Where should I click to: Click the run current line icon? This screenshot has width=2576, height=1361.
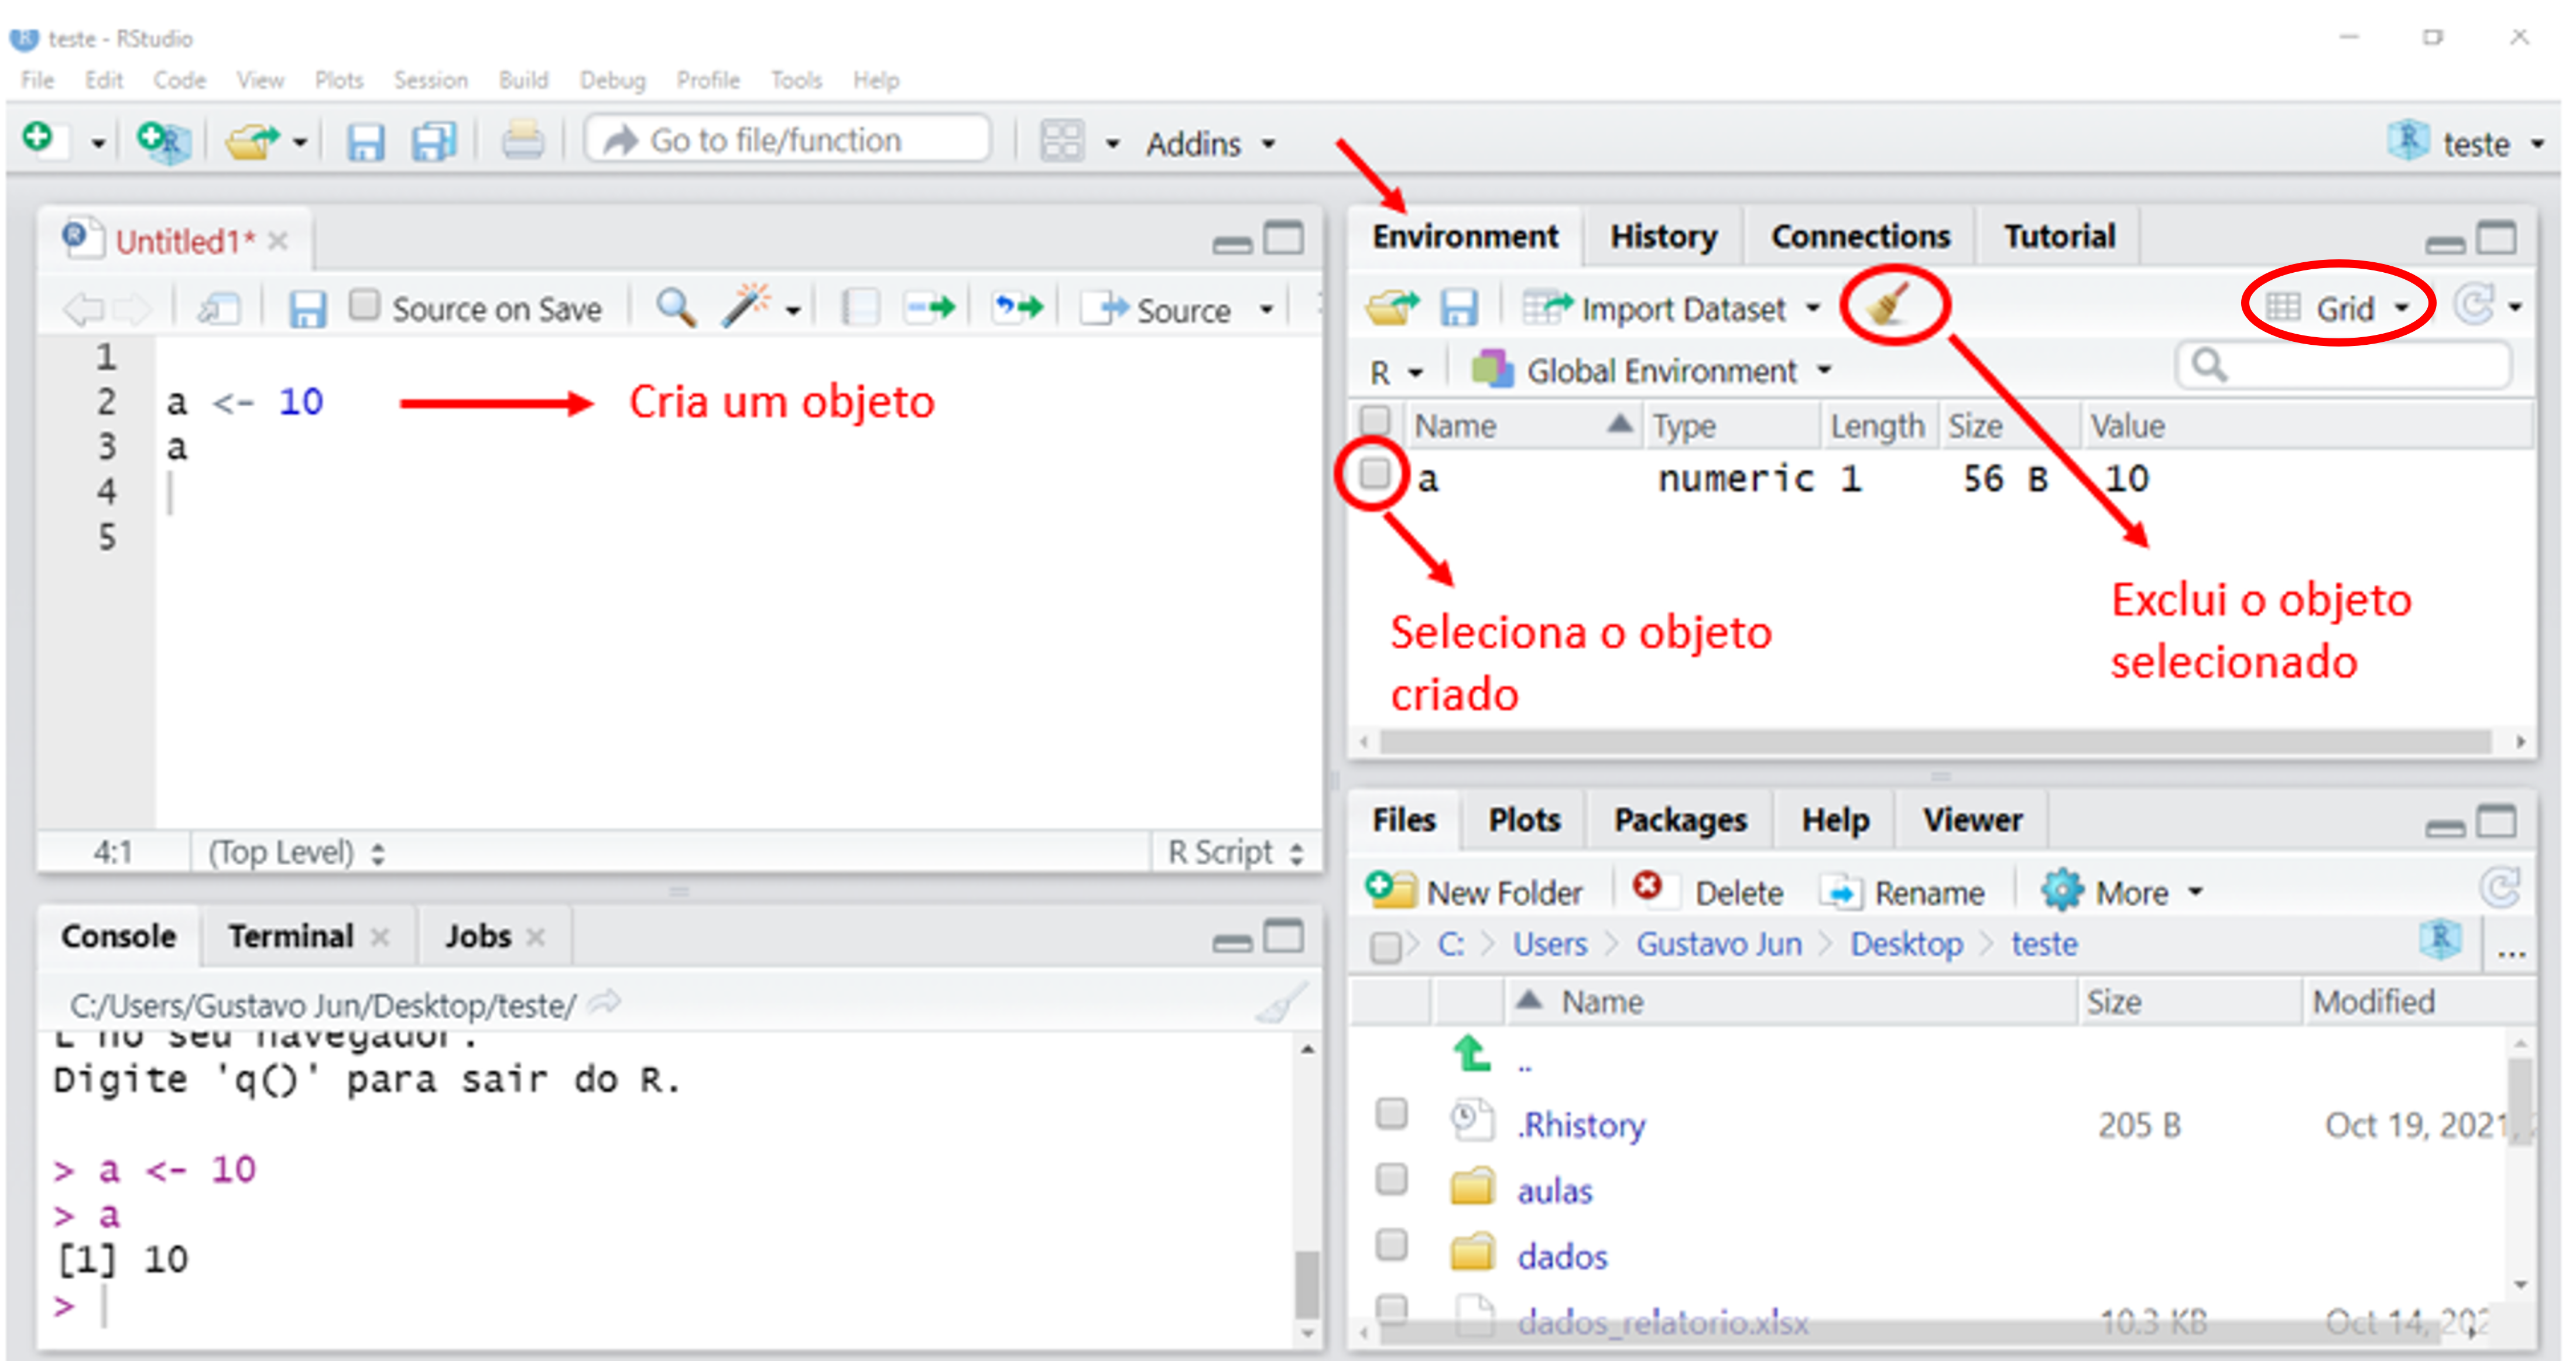(x=929, y=307)
